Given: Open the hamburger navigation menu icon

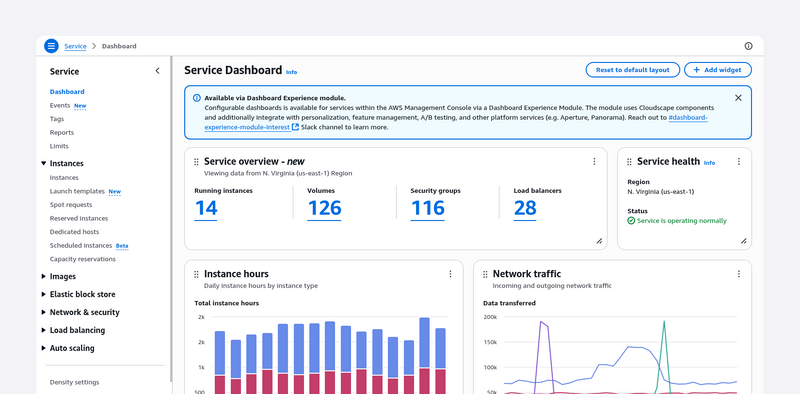Looking at the screenshot, I should pyautogui.click(x=51, y=46).
